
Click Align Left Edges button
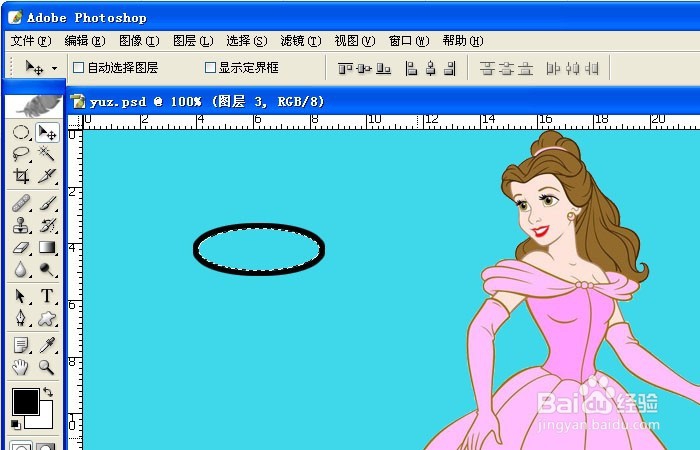pyautogui.click(x=411, y=68)
